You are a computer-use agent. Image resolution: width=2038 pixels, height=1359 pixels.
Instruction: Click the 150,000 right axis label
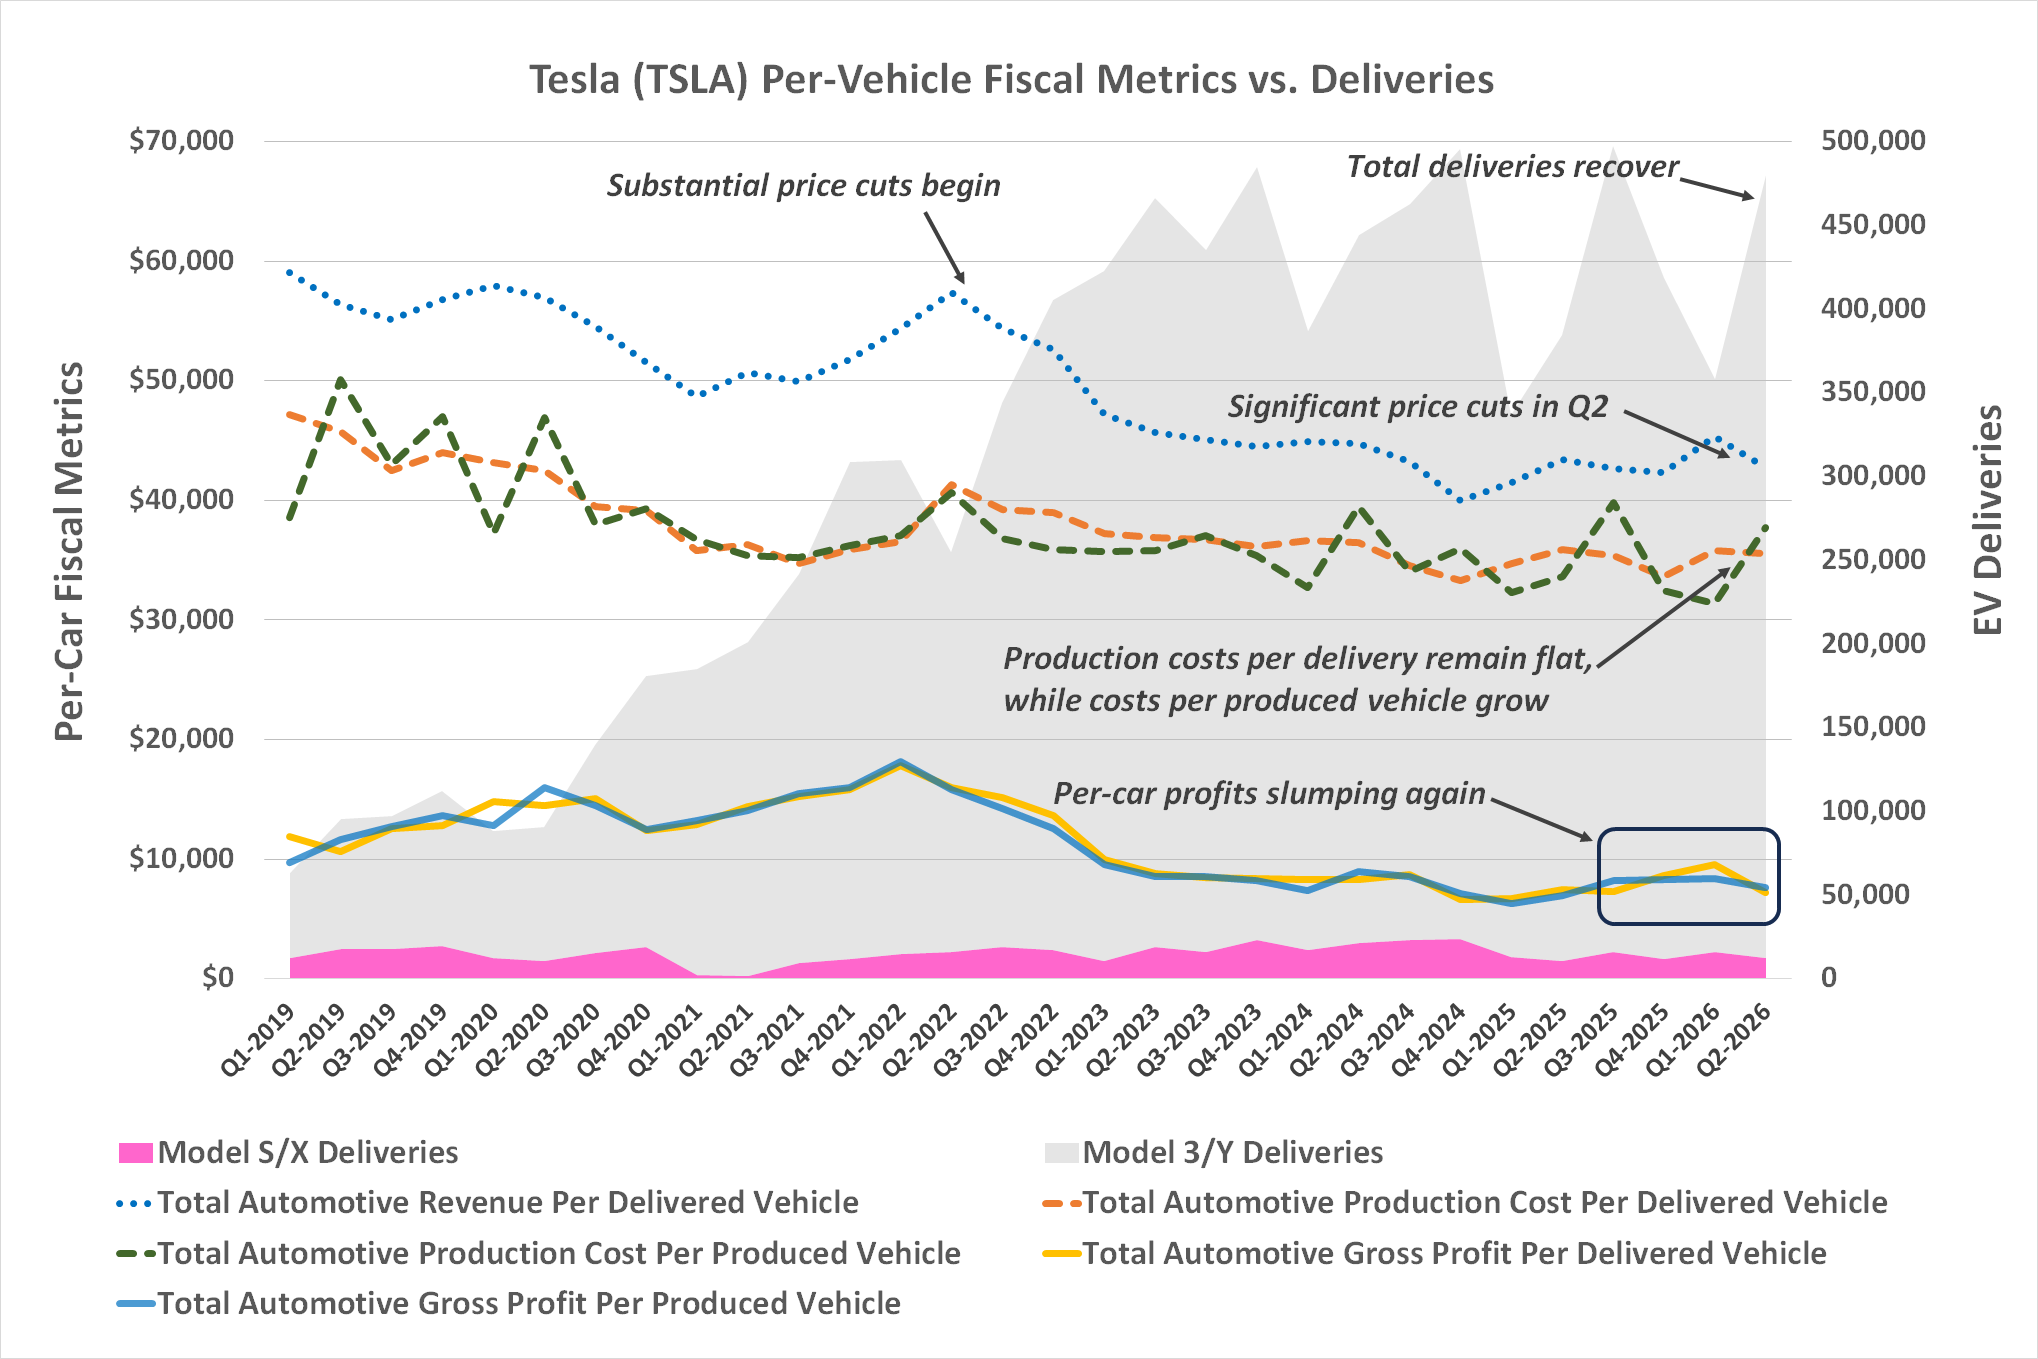[1873, 727]
